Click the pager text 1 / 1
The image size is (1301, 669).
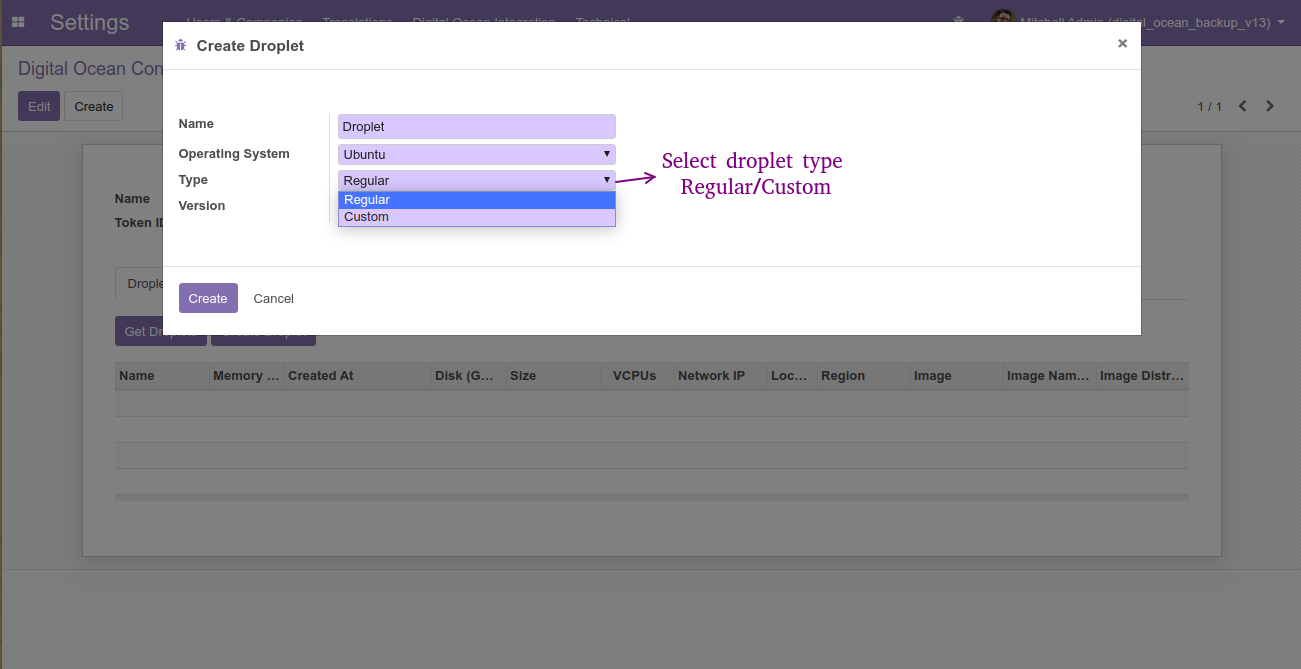pyautogui.click(x=1209, y=106)
